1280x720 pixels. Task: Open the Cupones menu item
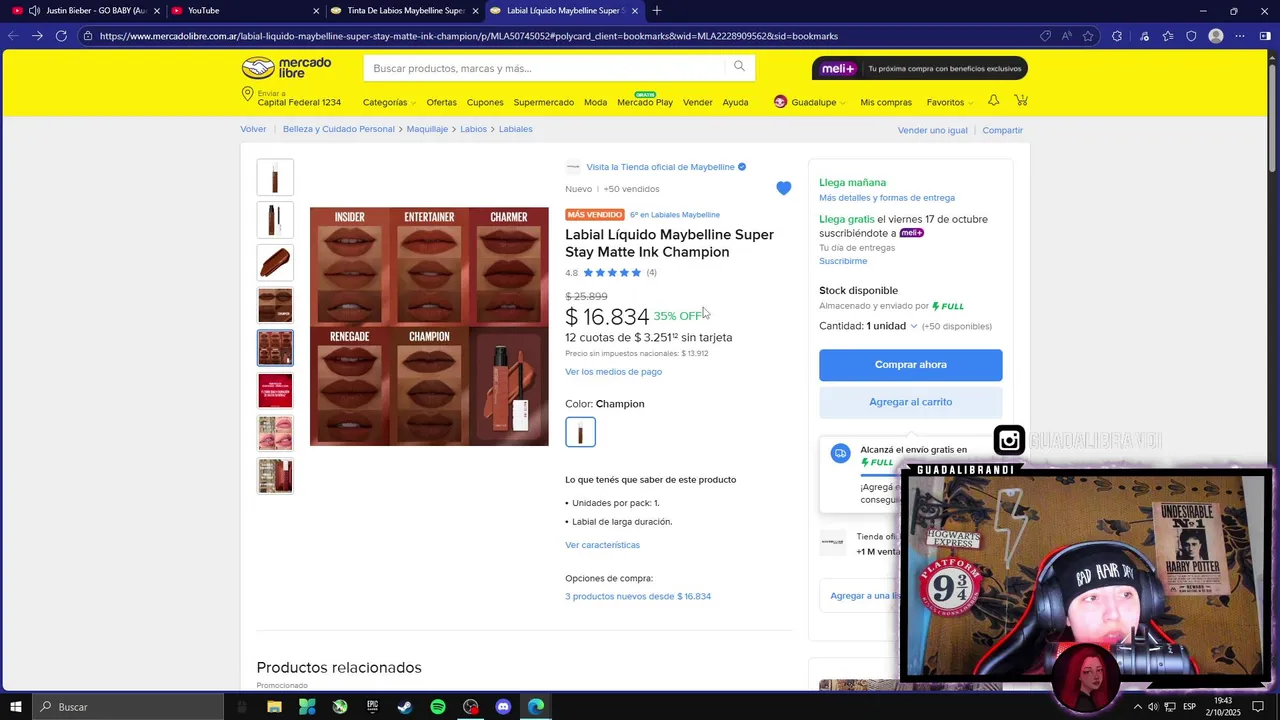485,102
